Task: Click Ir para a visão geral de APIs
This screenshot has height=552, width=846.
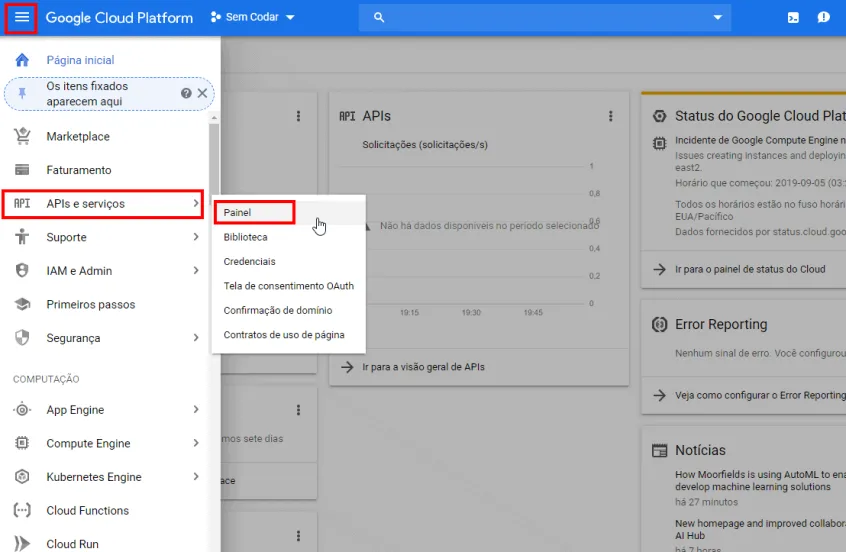Action: click(x=423, y=367)
